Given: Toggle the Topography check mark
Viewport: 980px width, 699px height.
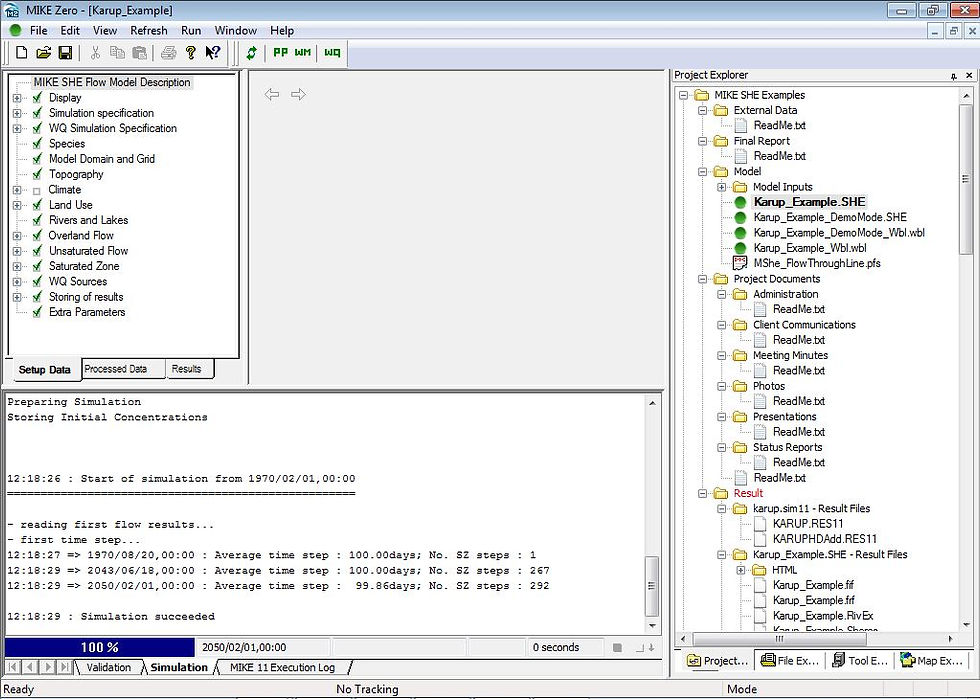Looking at the screenshot, I should (x=38, y=174).
